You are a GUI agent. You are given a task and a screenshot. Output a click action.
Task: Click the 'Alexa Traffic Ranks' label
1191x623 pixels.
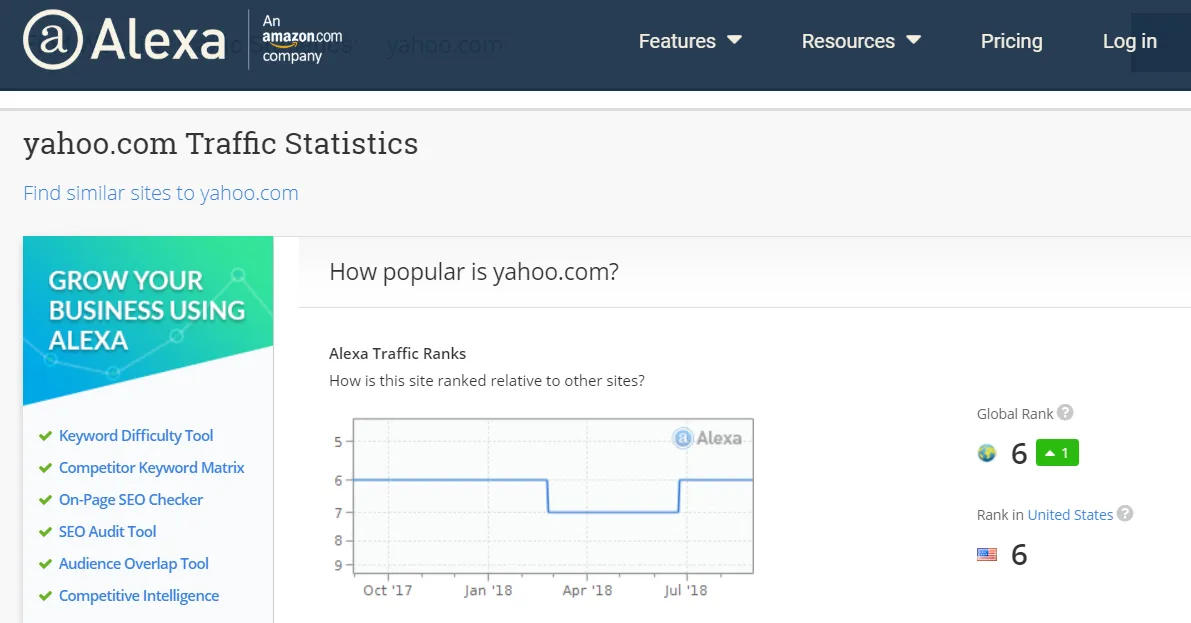pos(397,353)
